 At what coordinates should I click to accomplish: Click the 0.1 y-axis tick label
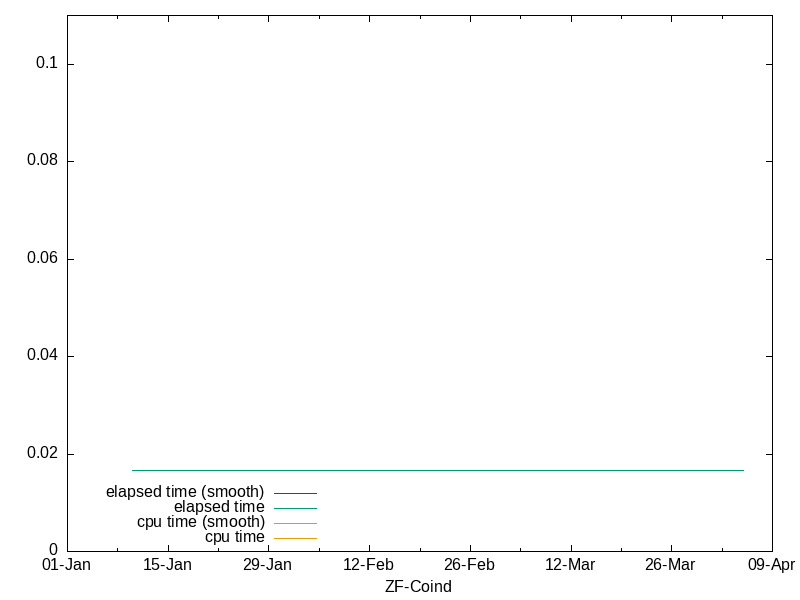point(47,63)
